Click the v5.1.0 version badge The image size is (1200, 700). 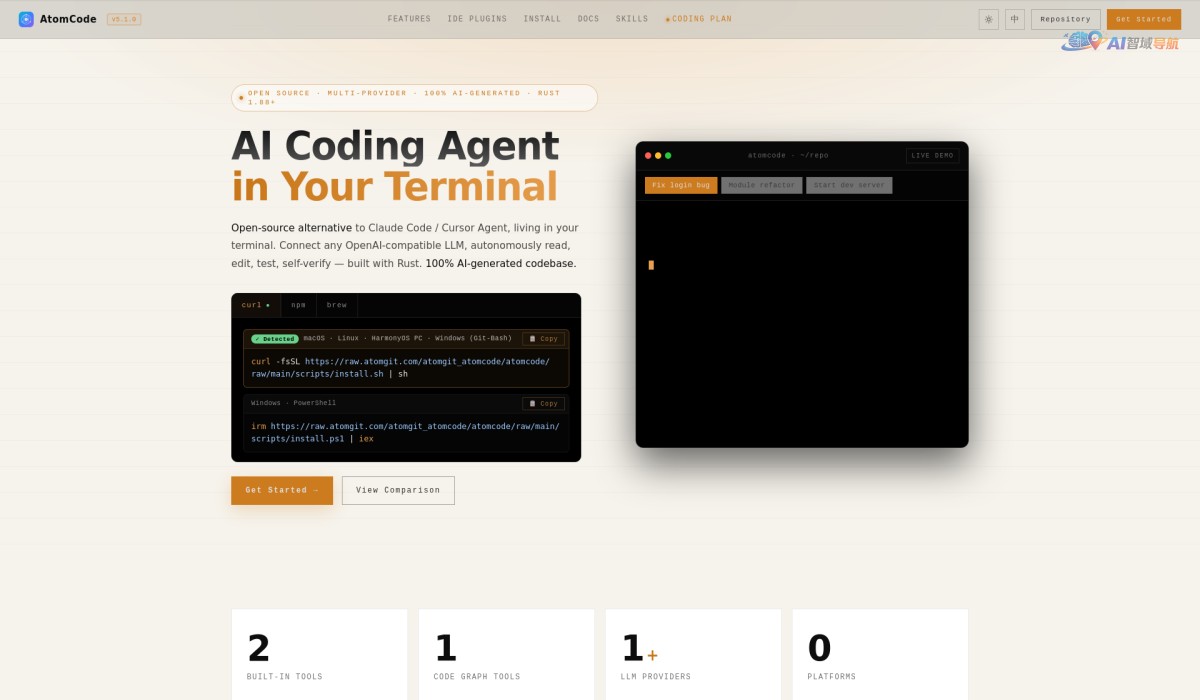(x=124, y=19)
